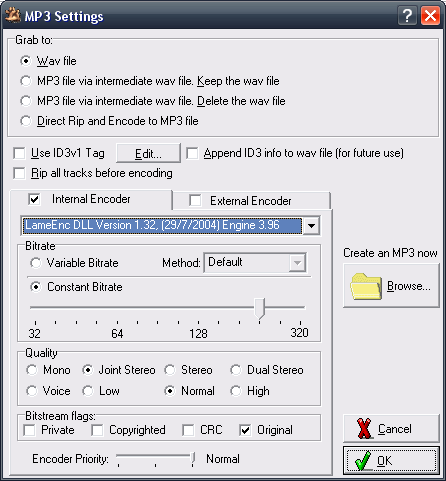Click the yellow folder Browse icon
Image resolution: width=446 pixels, height=481 pixels.
coord(366,286)
